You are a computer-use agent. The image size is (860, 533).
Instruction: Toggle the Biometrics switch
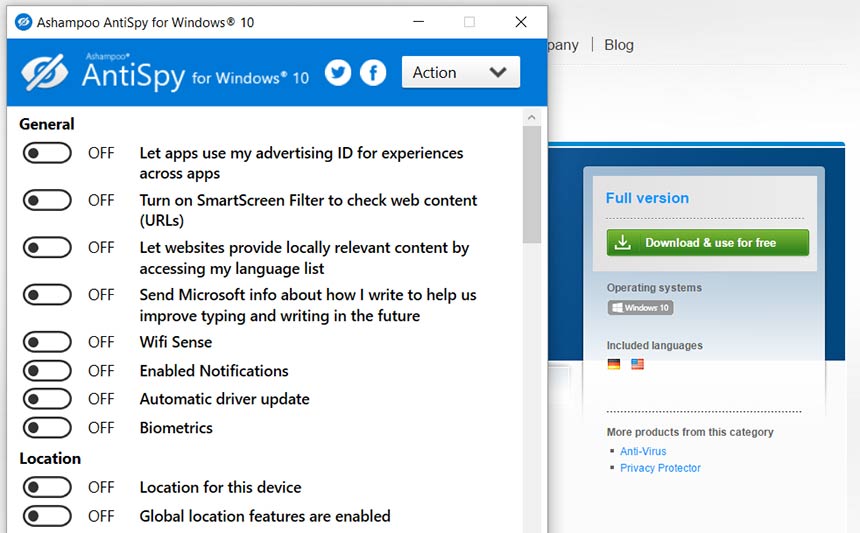47,427
